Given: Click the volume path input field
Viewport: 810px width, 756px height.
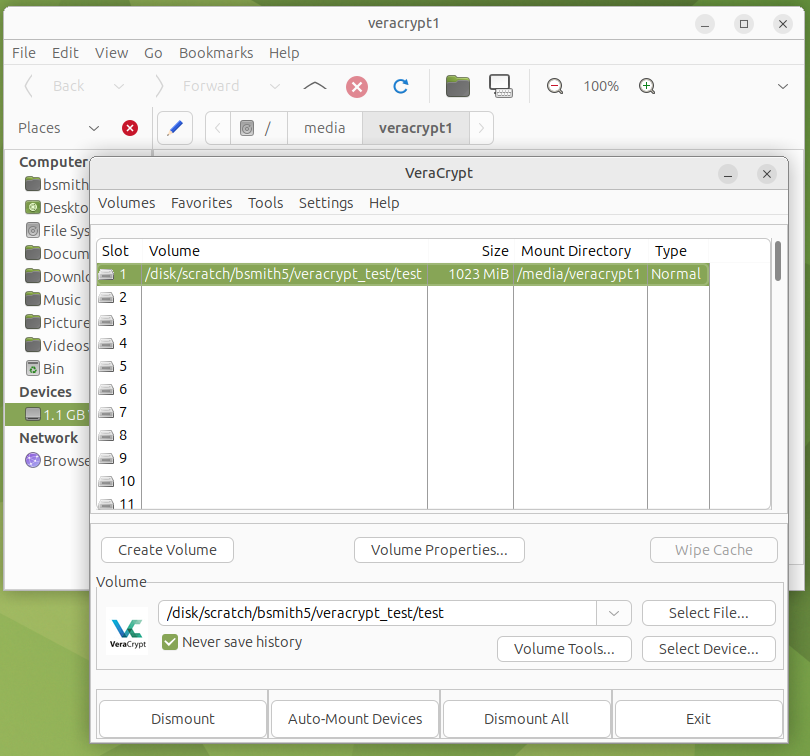Looking at the screenshot, I should [378, 613].
